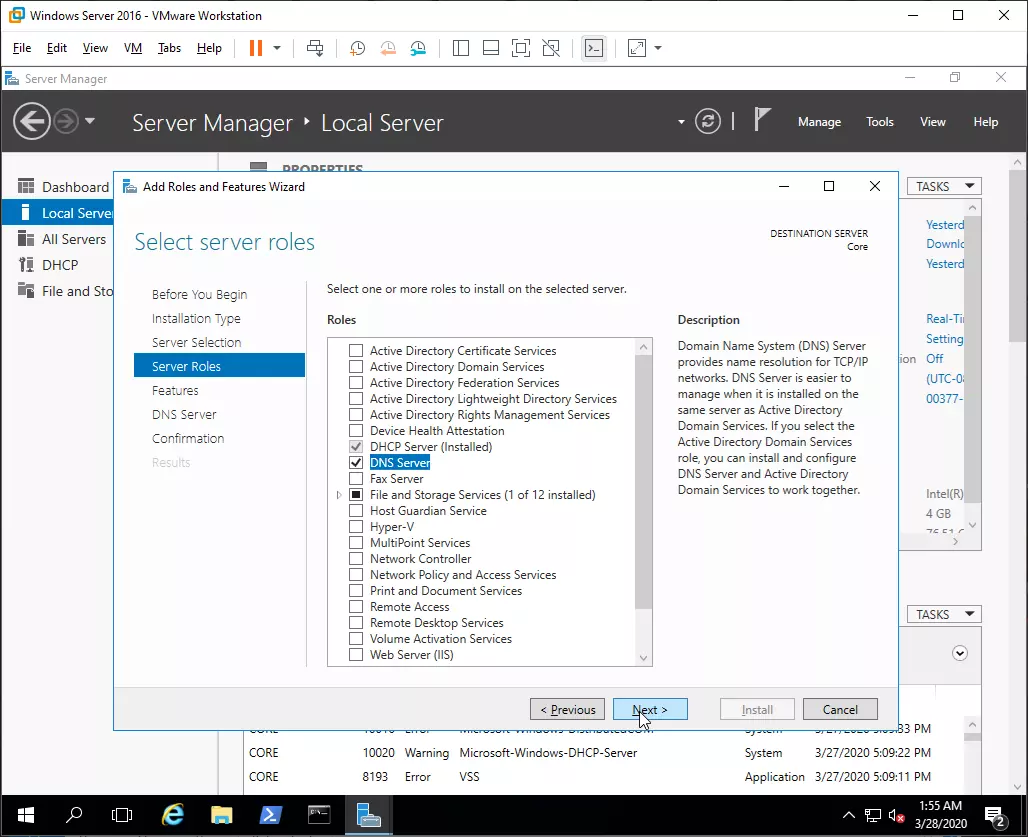This screenshot has height=837, width=1028.
Task: Open the Windows Start menu
Action: coord(26,815)
